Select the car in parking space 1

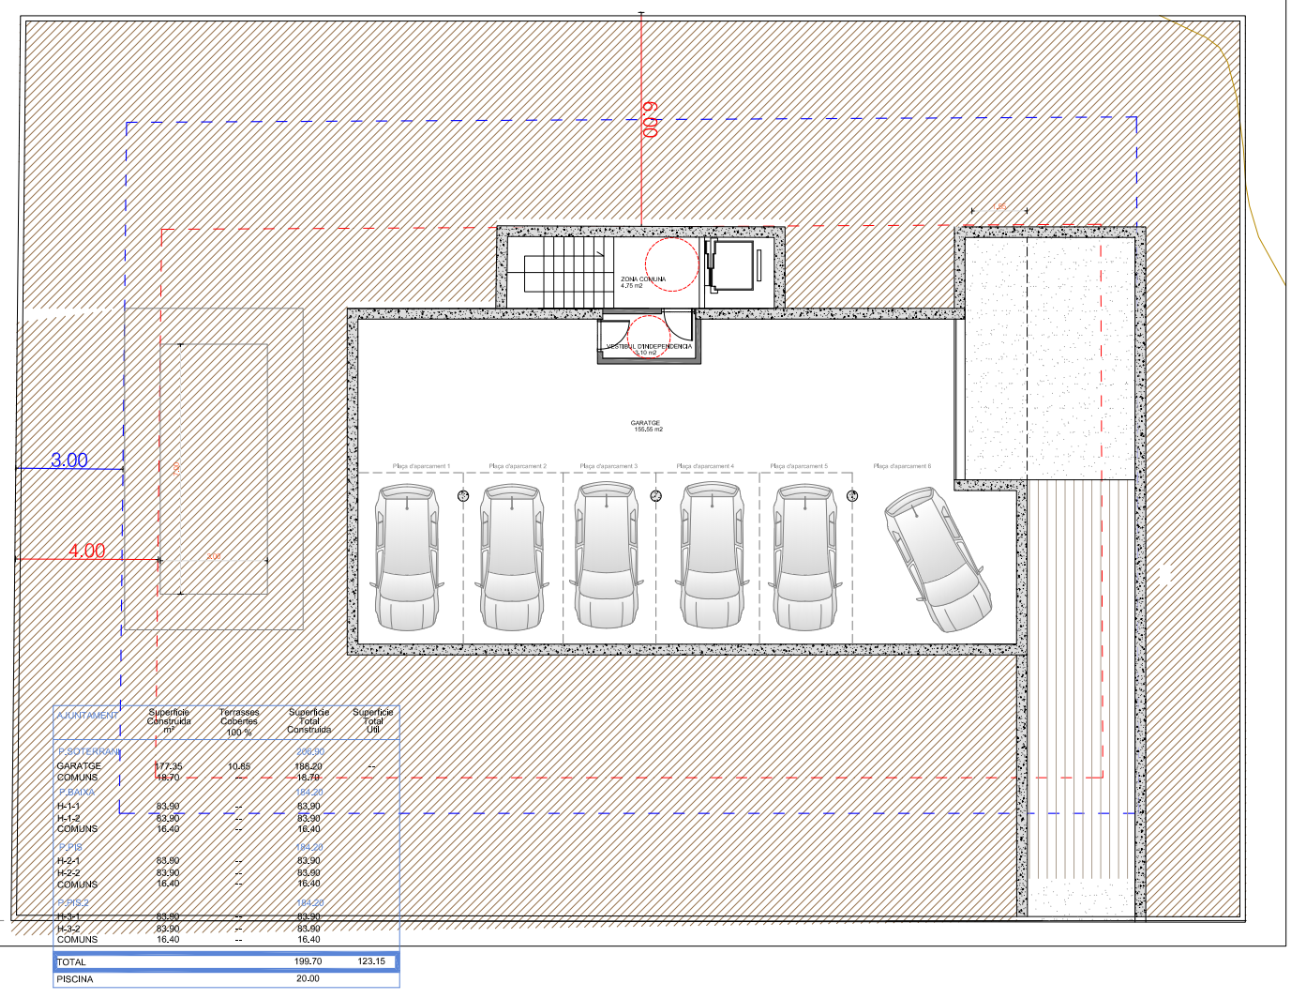pyautogui.click(x=405, y=557)
